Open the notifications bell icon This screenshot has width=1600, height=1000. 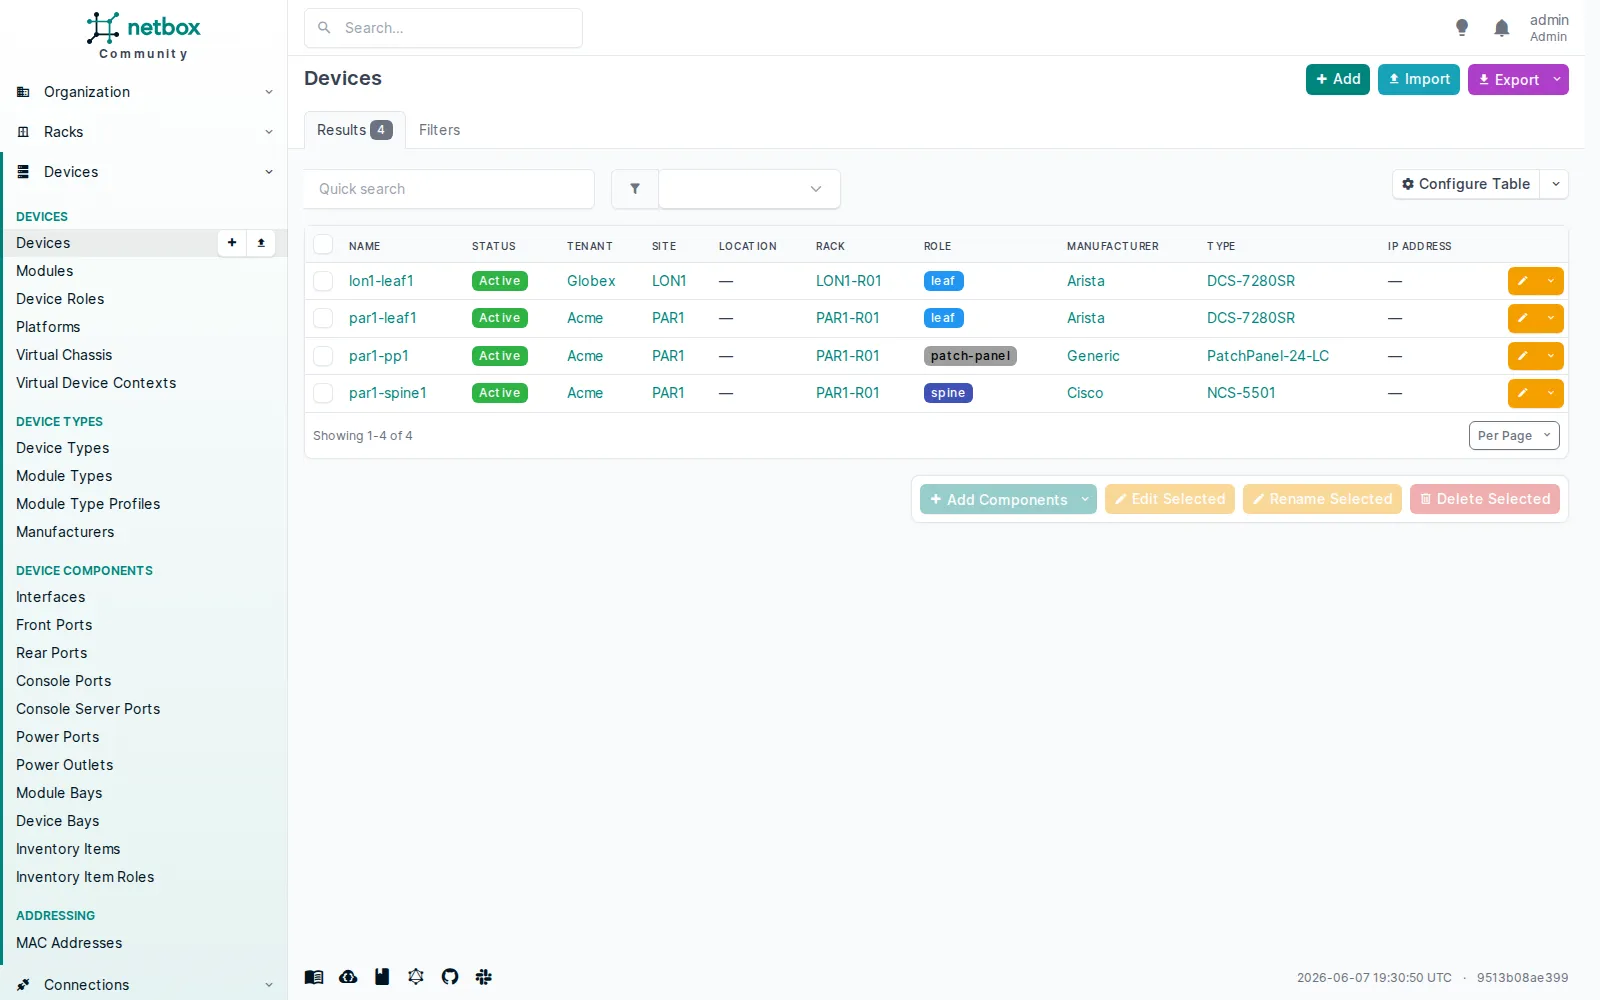coord(1501,28)
